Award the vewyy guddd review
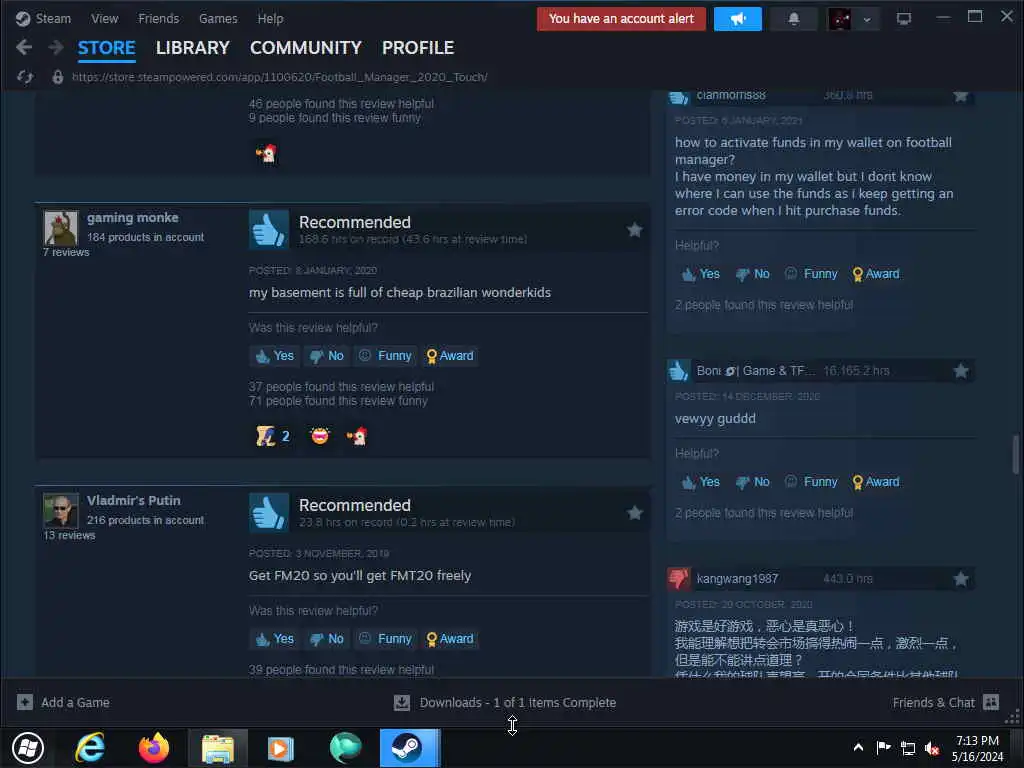The width and height of the screenshot is (1024, 768). pos(876,482)
